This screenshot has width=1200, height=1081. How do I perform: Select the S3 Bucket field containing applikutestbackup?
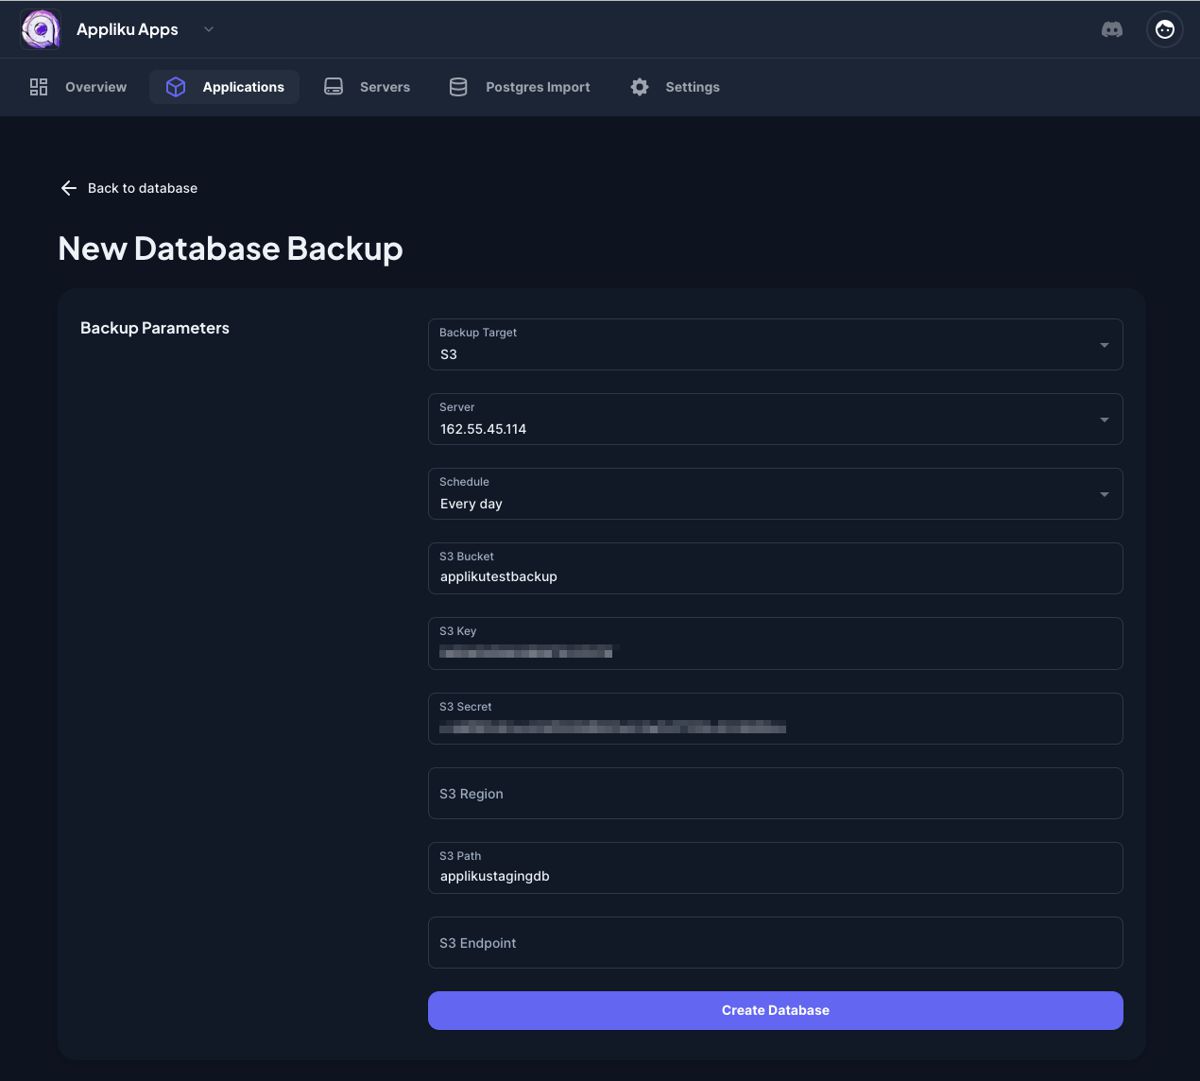point(775,570)
